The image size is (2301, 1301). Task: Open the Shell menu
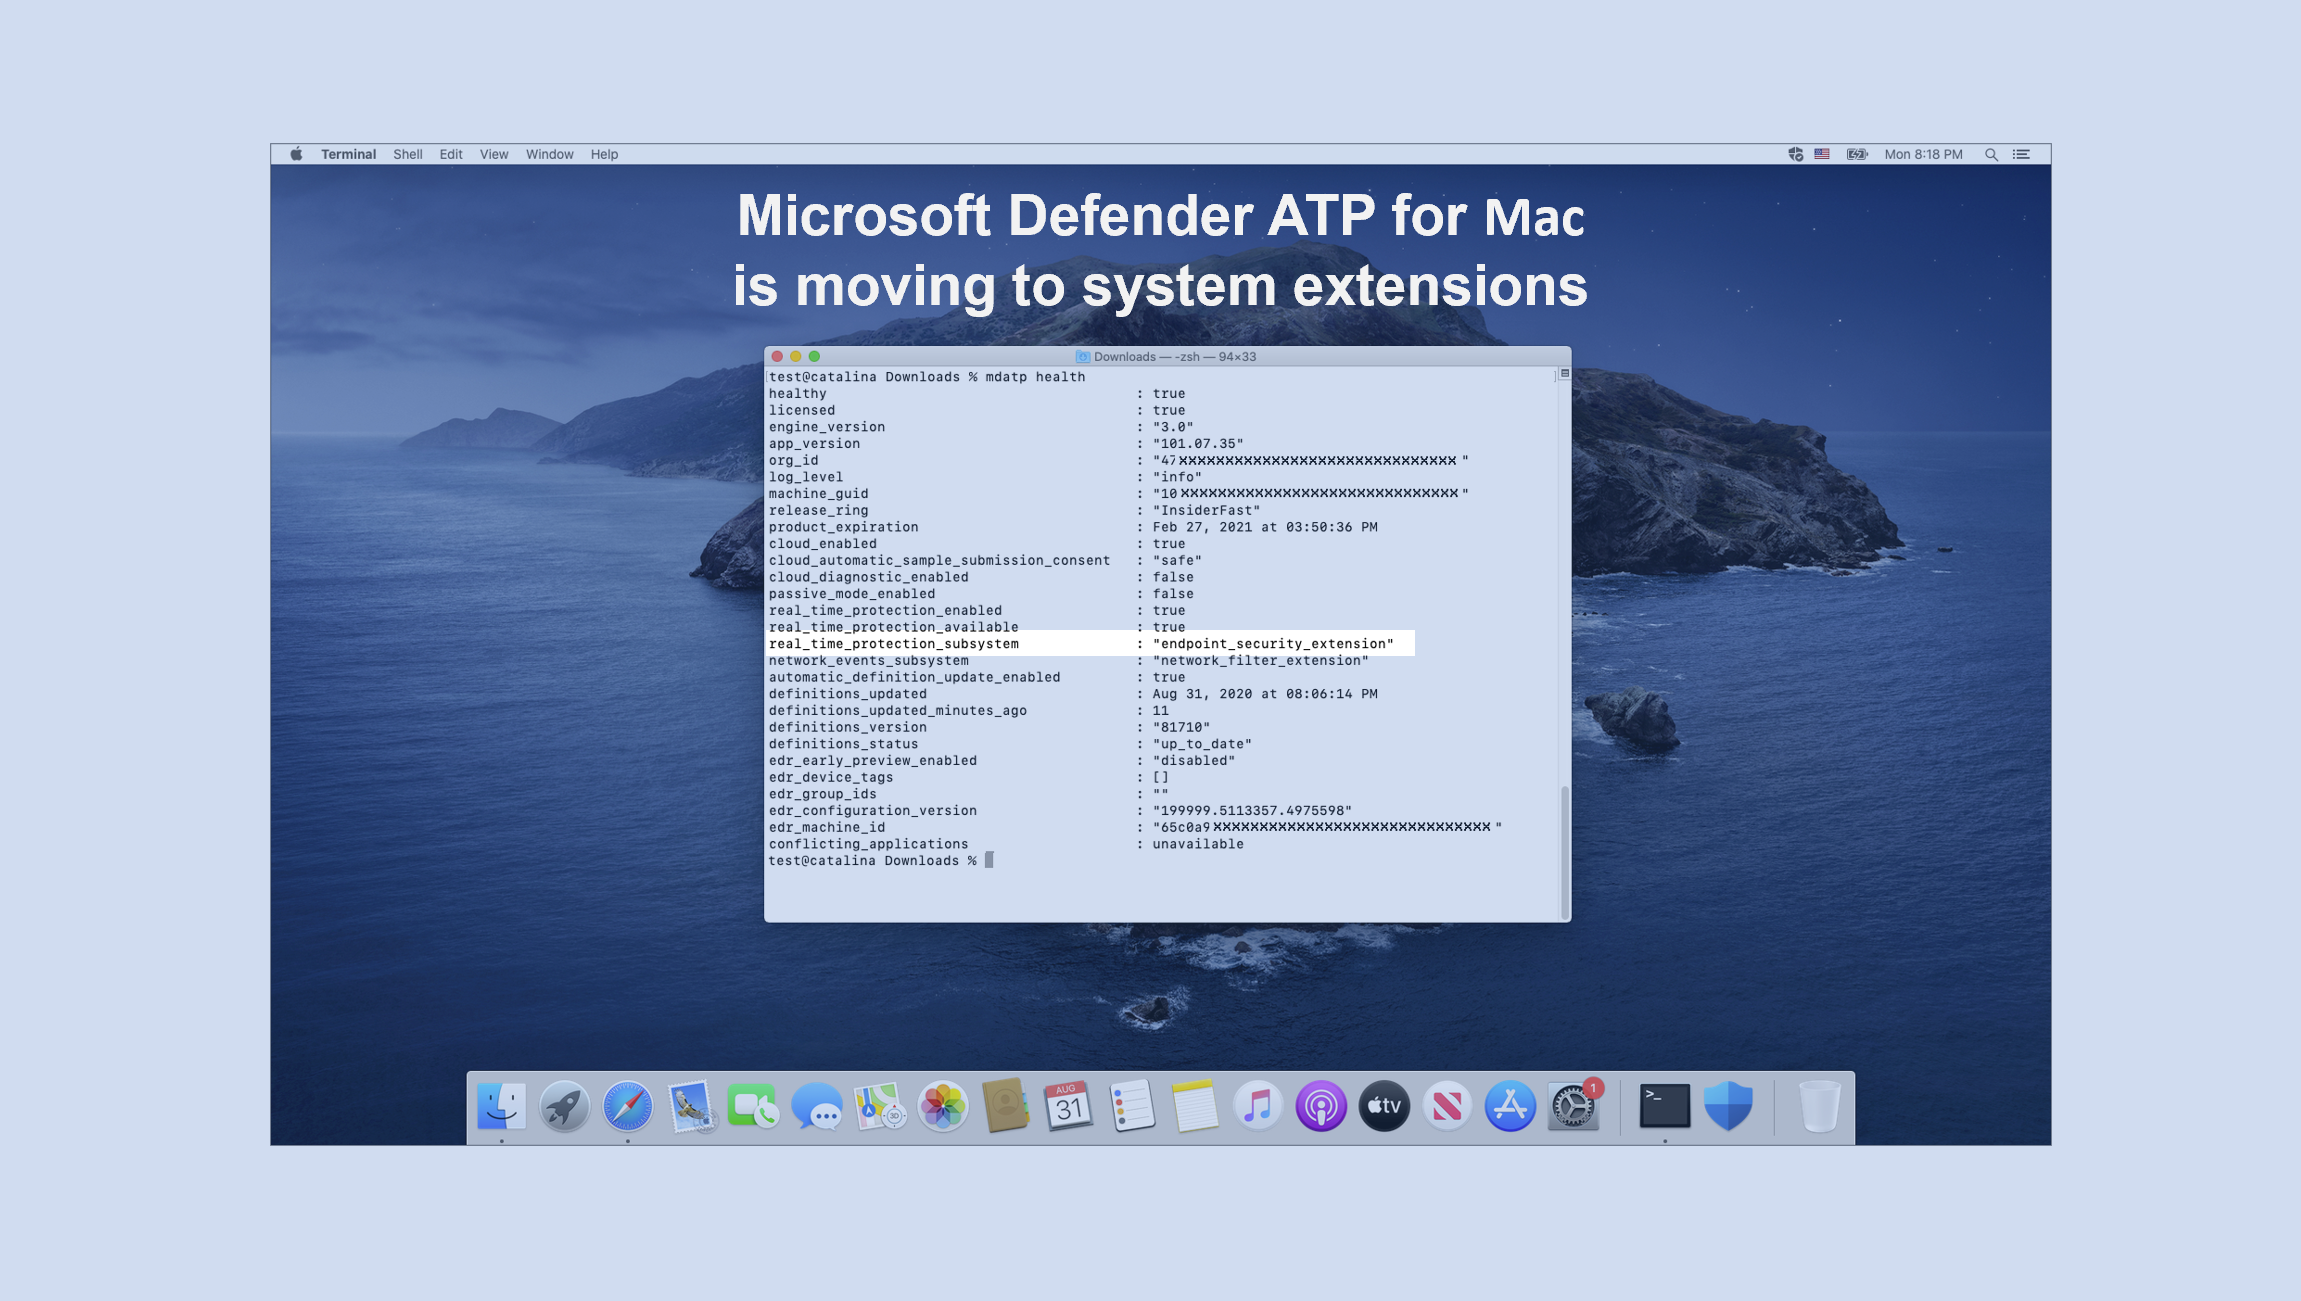(407, 154)
